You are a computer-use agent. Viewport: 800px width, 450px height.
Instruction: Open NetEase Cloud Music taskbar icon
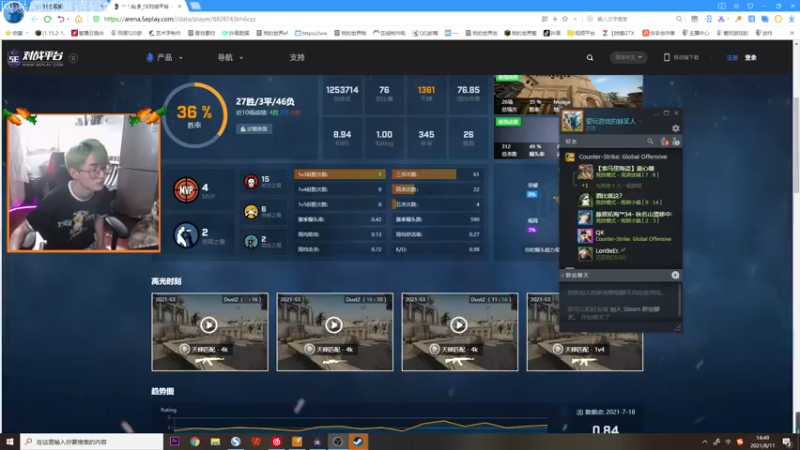coord(276,441)
